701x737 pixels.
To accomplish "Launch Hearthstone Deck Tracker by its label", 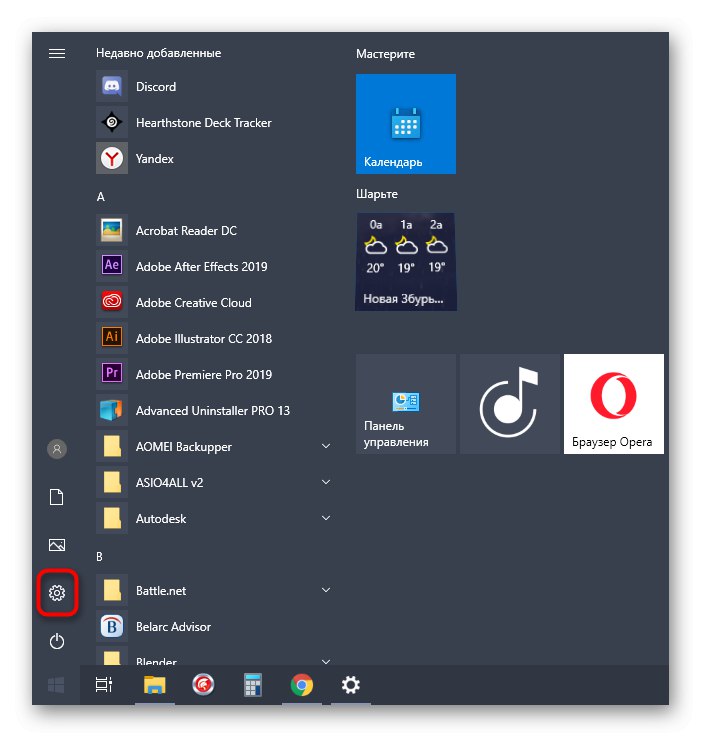I will [x=204, y=123].
